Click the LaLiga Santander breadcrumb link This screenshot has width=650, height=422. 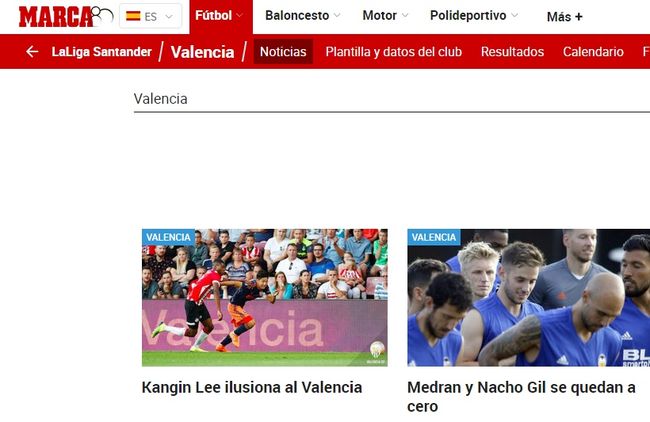[x=102, y=52]
